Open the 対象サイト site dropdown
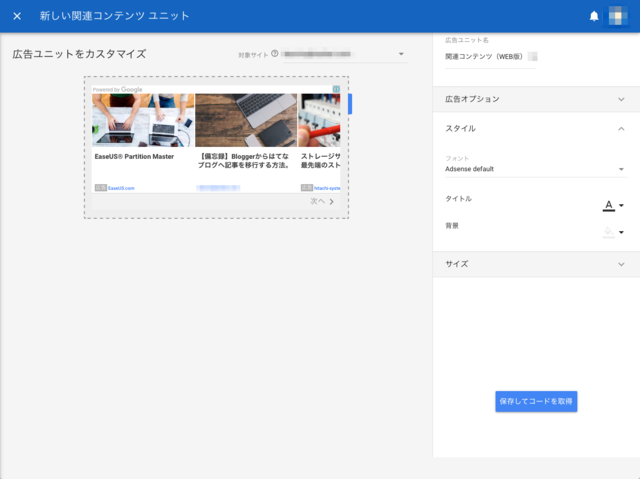Screen dimensions: 640x479 tap(344, 54)
